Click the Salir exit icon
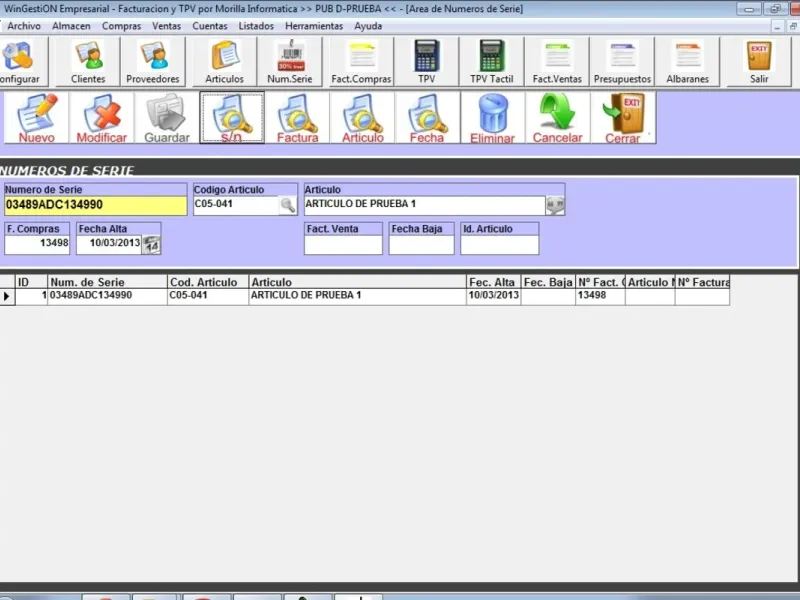The height and width of the screenshot is (600, 800). tap(759, 62)
